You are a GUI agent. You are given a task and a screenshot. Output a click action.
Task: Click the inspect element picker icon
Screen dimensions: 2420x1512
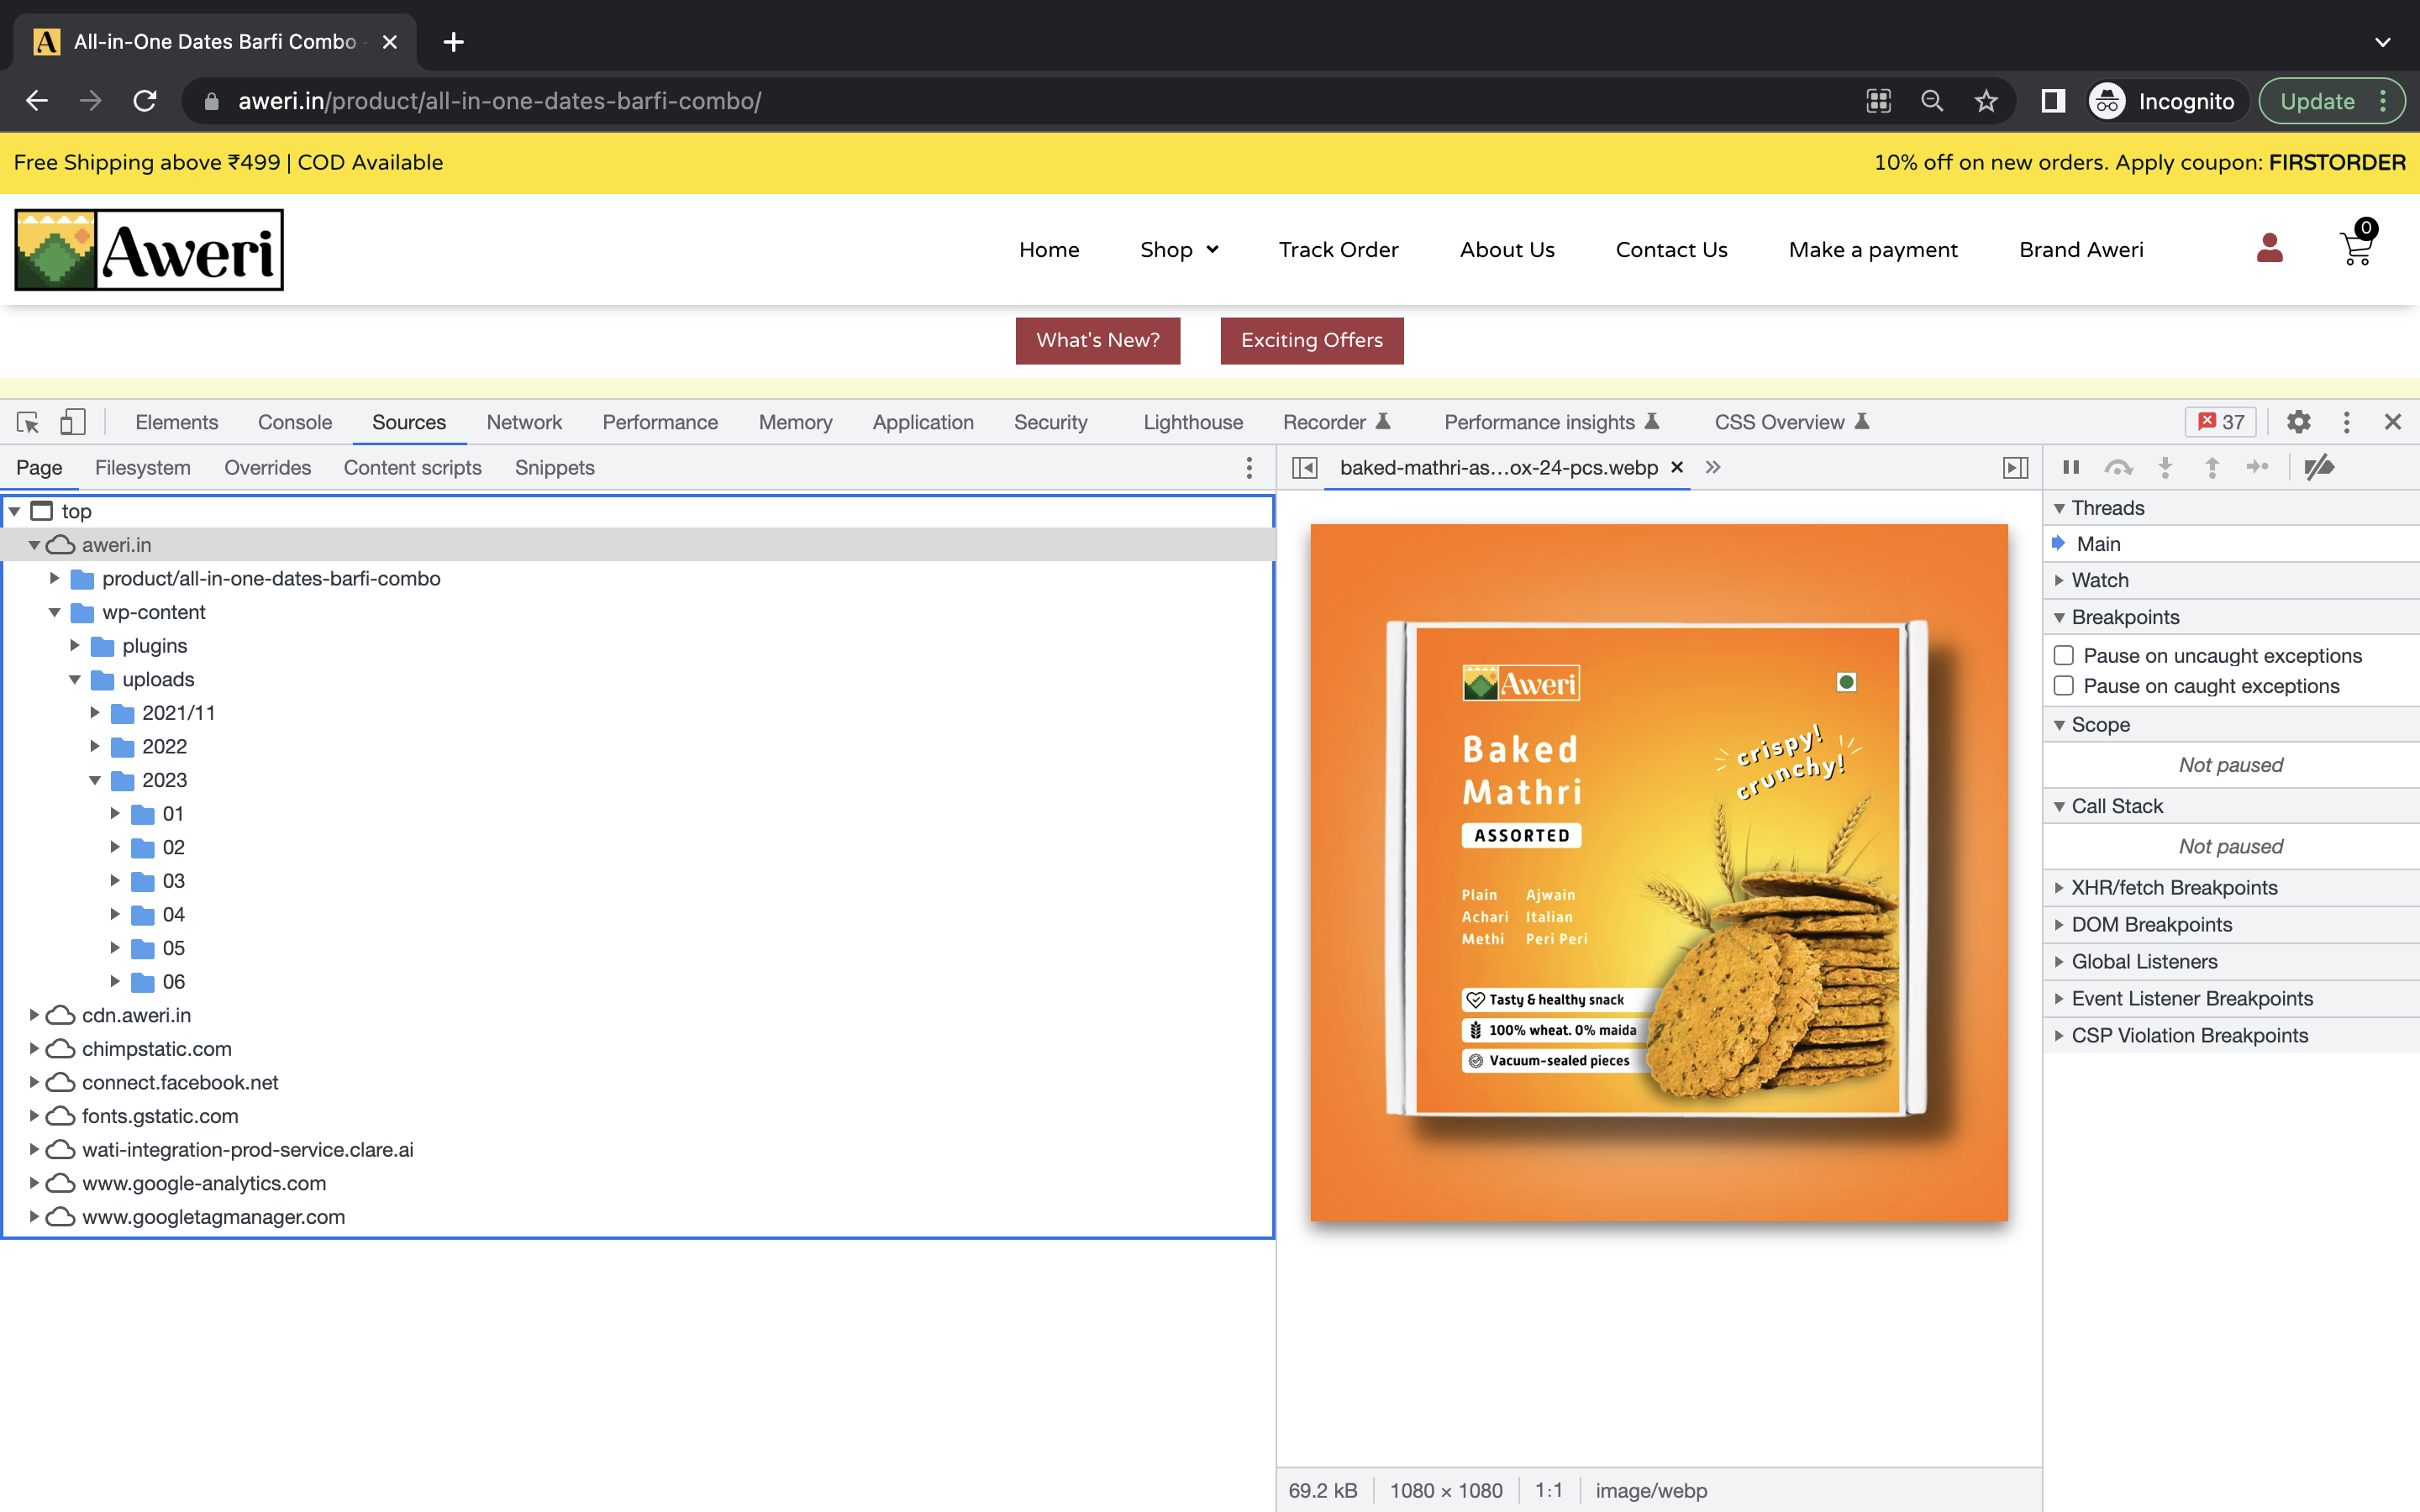[x=28, y=422]
